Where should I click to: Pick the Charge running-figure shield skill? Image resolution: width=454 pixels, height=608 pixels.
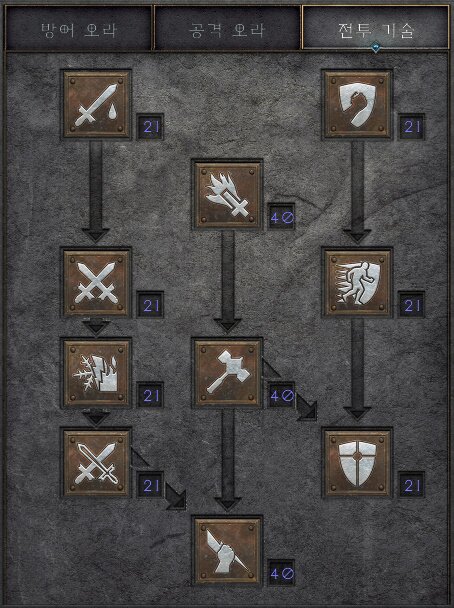coord(357,282)
